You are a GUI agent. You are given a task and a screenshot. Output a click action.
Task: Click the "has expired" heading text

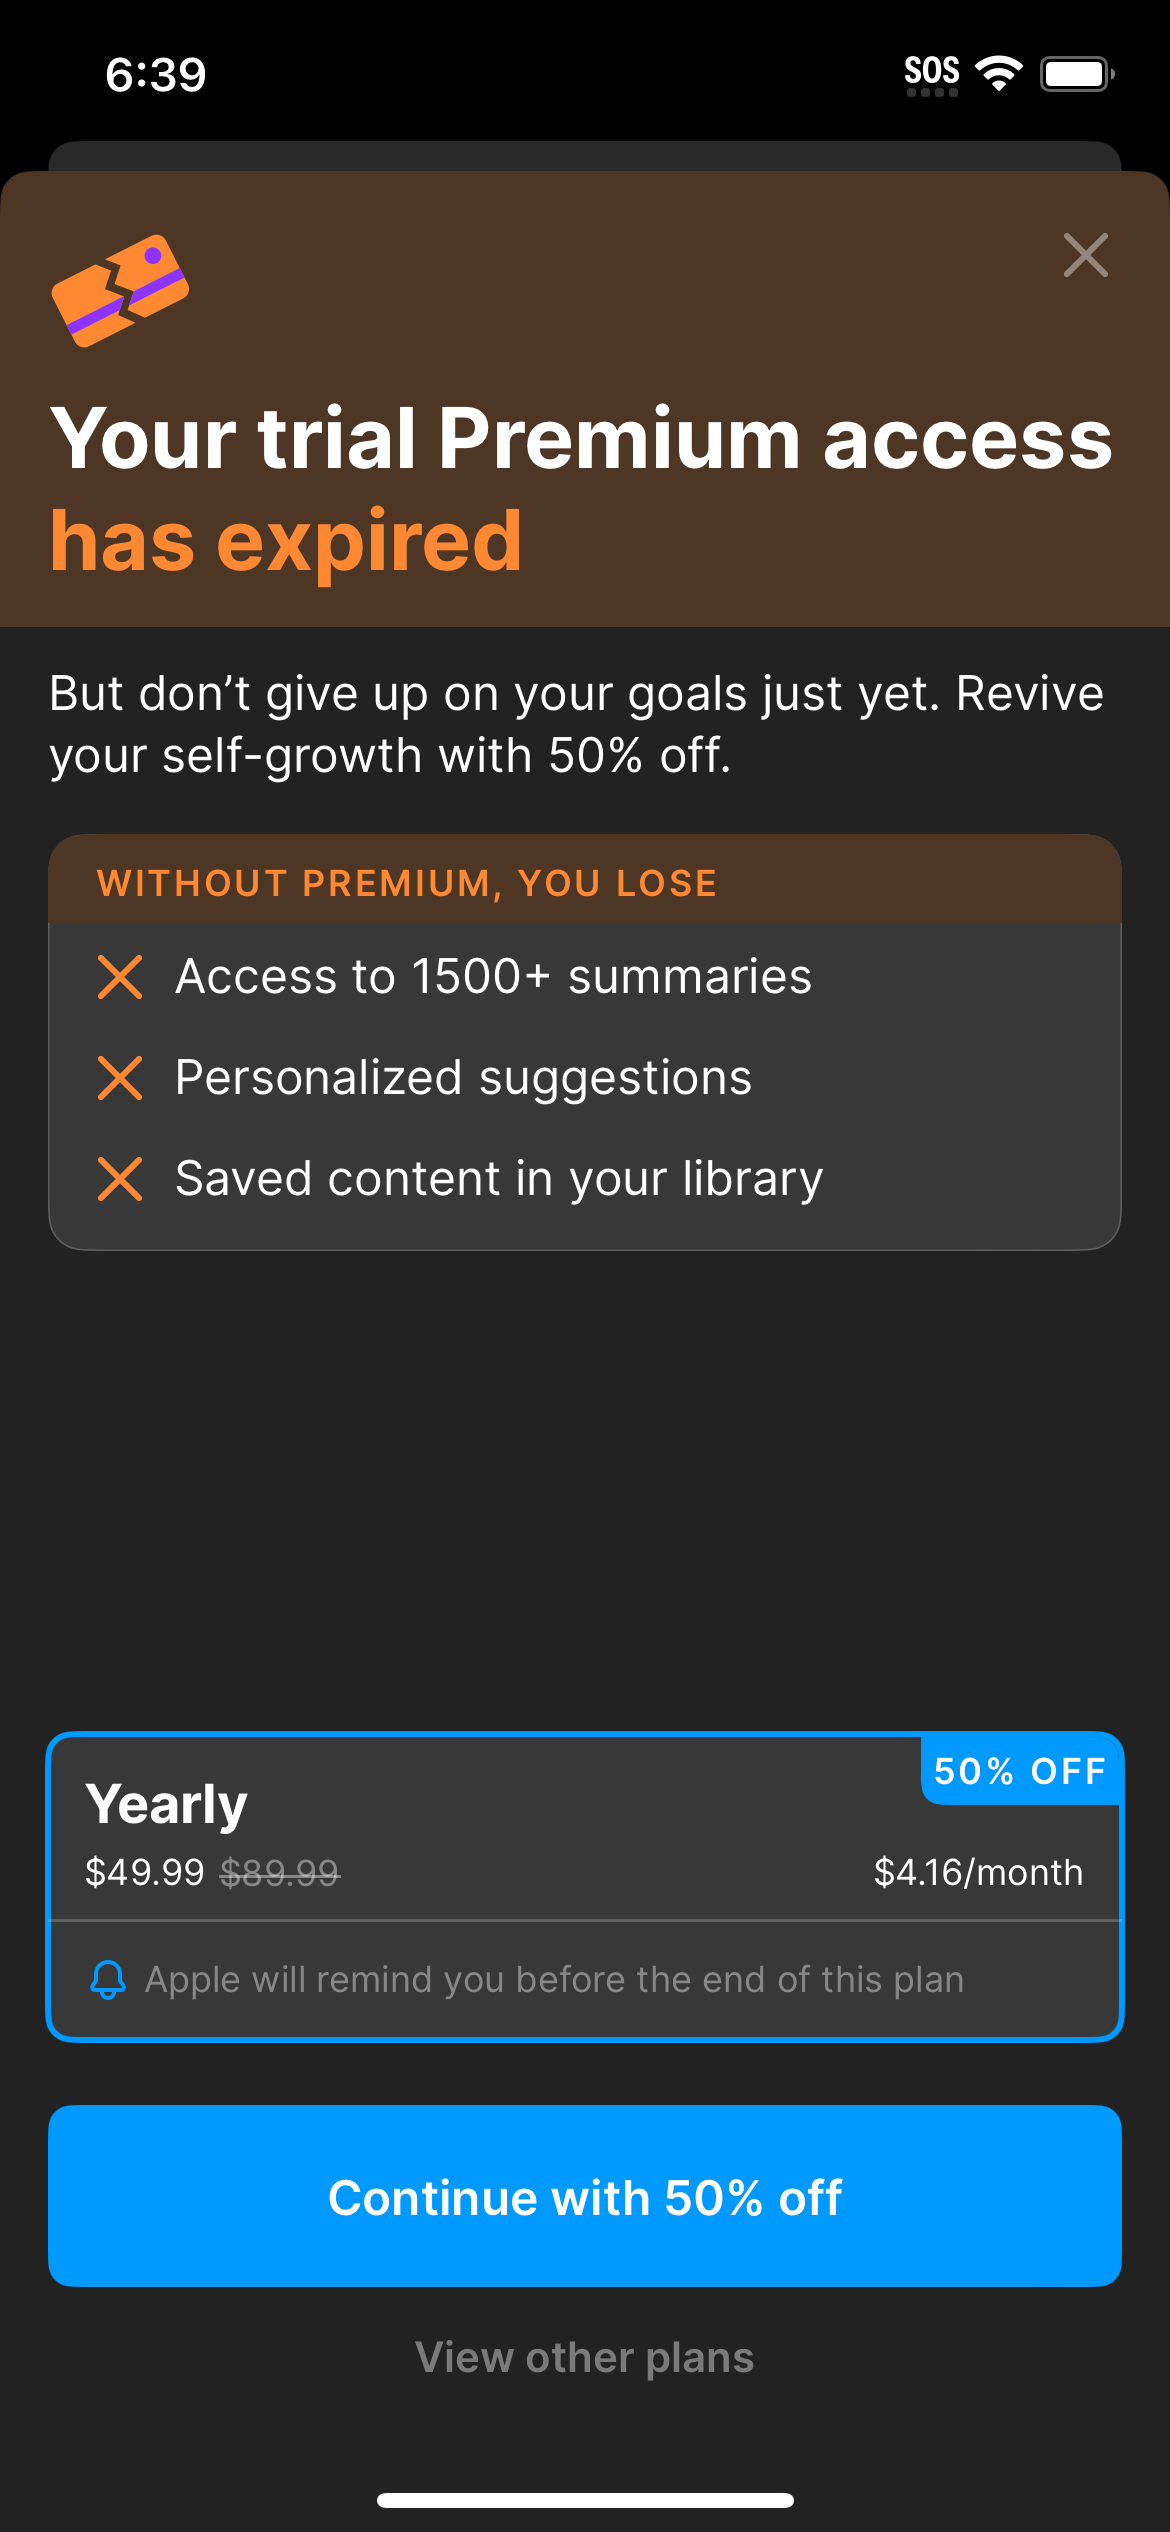[x=287, y=540]
